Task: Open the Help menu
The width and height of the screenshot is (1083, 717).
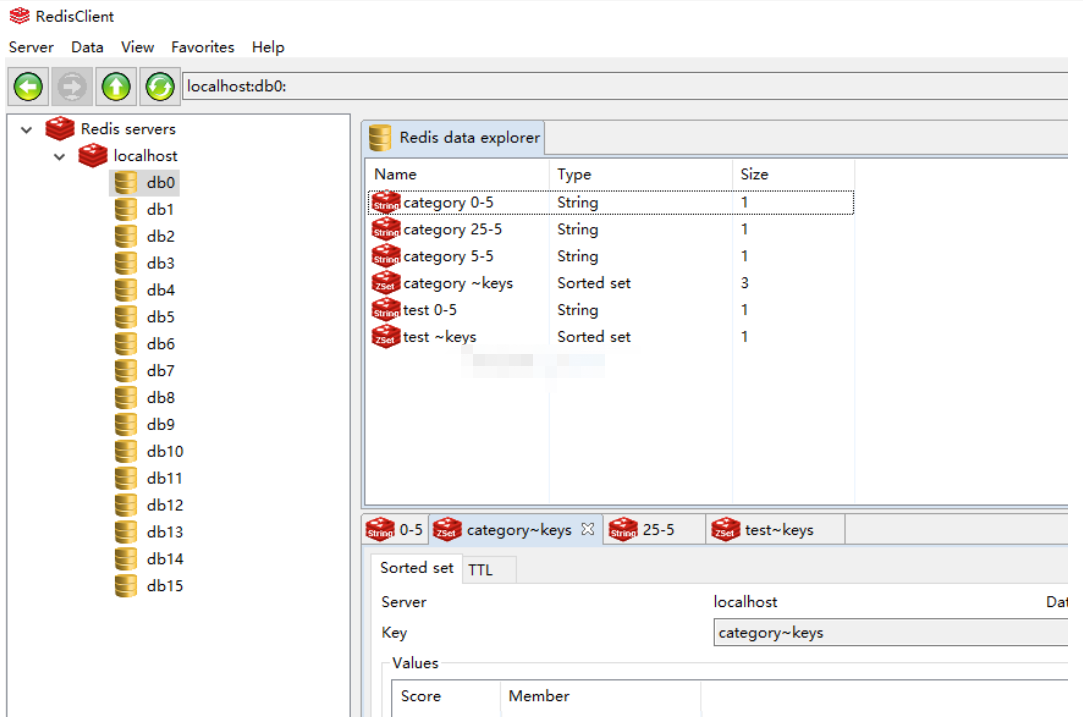Action: [268, 47]
